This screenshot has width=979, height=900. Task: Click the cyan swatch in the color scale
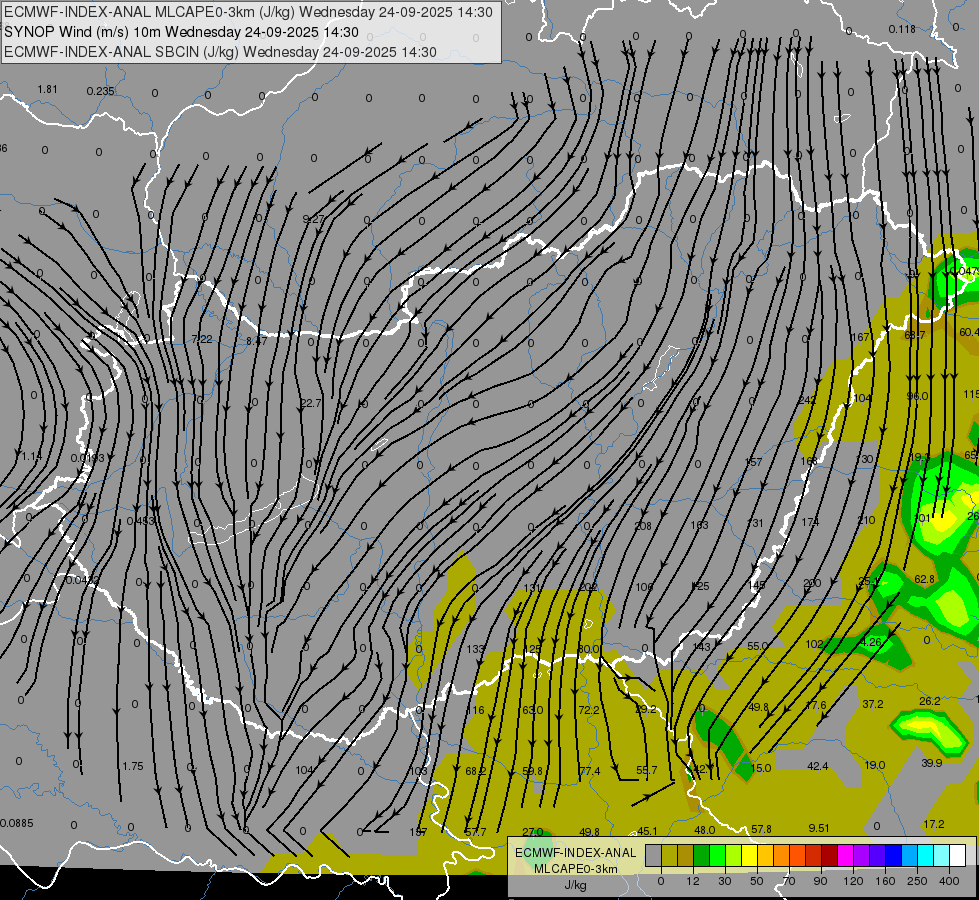(x=925, y=855)
